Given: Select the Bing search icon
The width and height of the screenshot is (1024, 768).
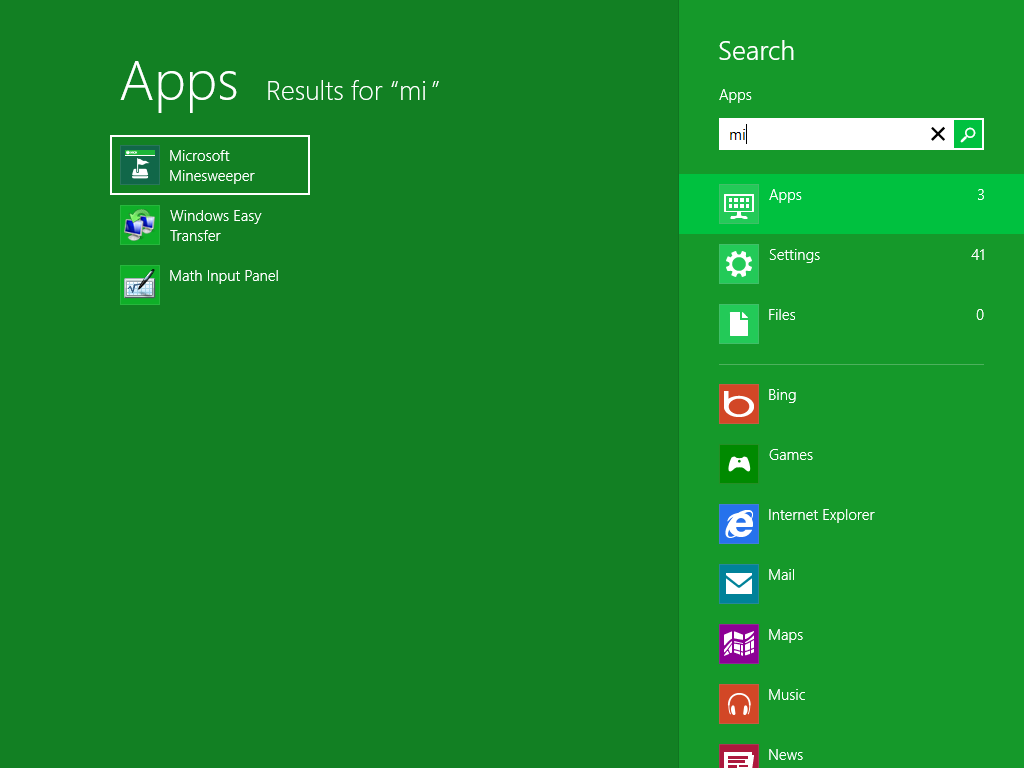Looking at the screenshot, I should 739,404.
